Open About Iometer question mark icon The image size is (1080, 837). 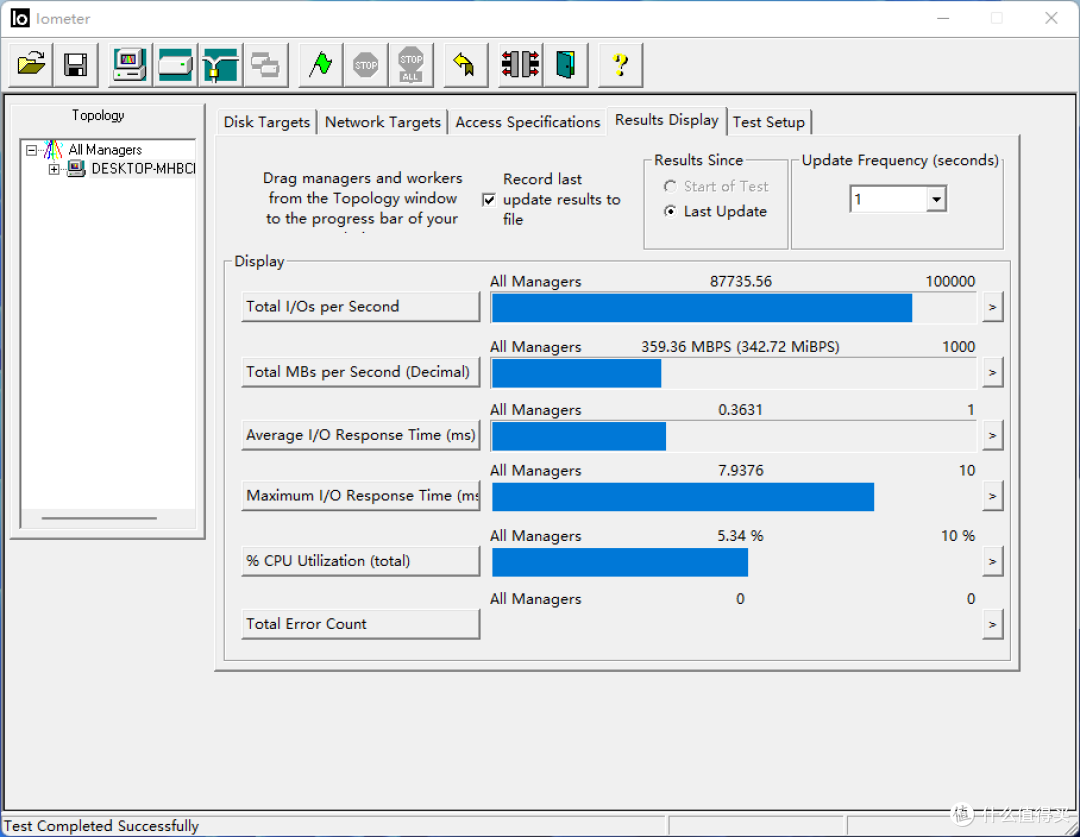(621, 65)
